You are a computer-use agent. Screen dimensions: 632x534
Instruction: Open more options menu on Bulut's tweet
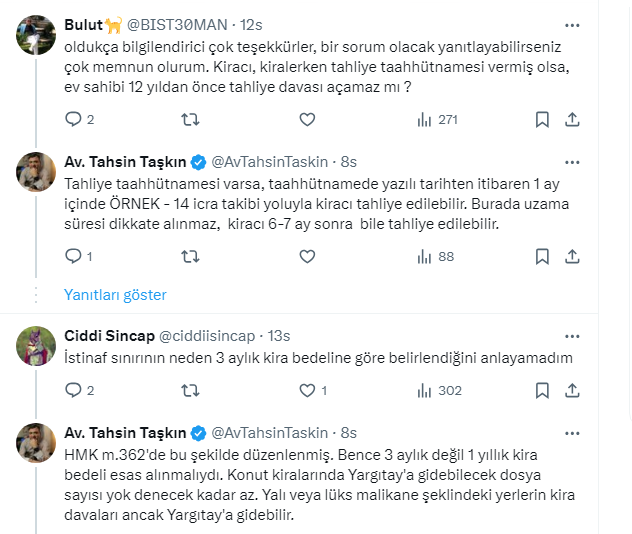tap(571, 23)
